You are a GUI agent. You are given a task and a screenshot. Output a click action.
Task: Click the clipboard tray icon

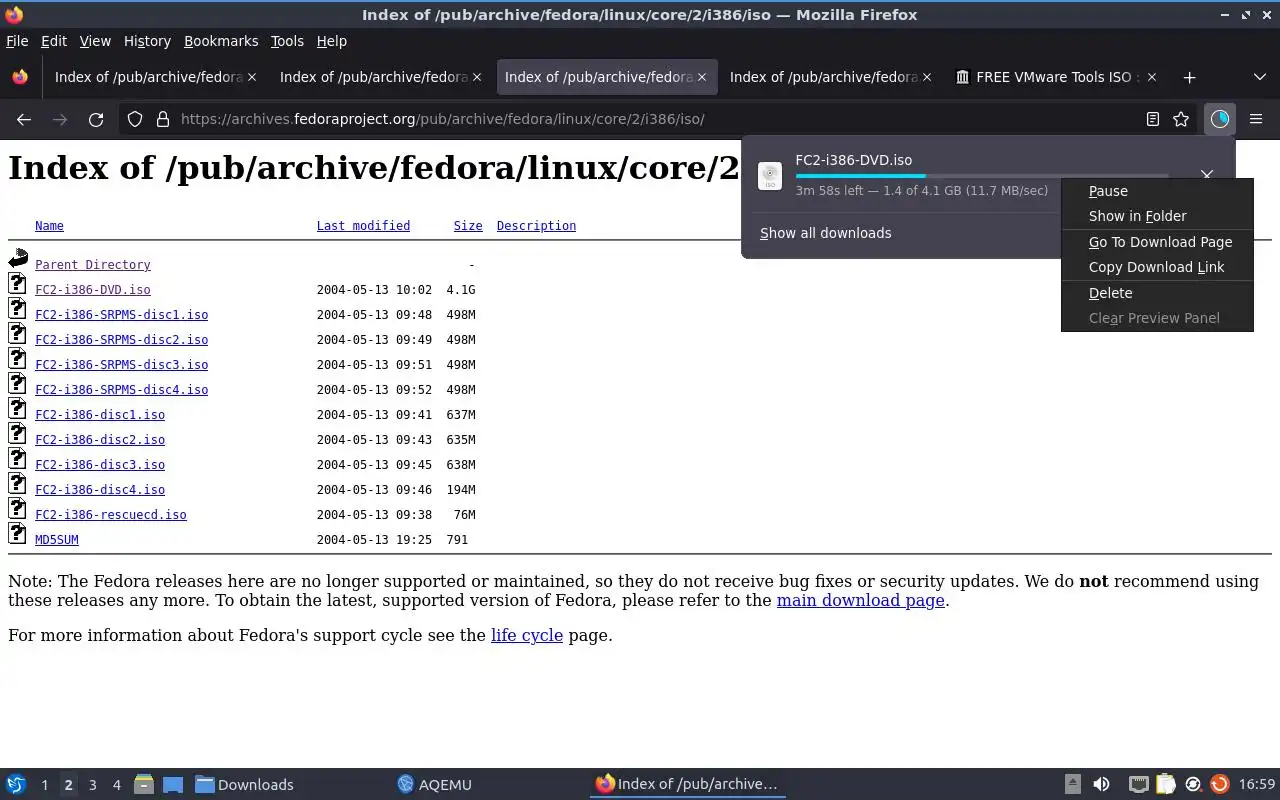click(x=1165, y=784)
